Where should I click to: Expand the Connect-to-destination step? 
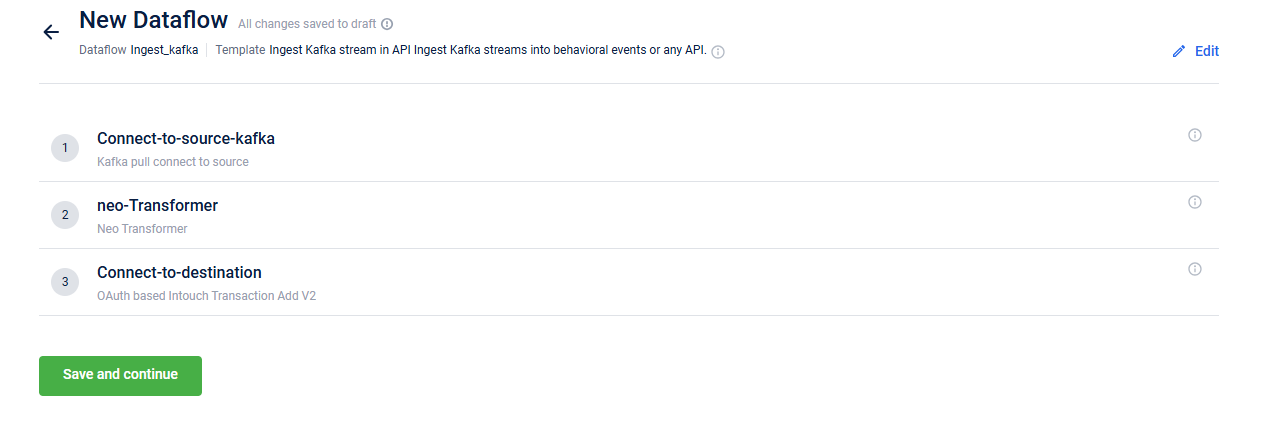click(x=179, y=272)
